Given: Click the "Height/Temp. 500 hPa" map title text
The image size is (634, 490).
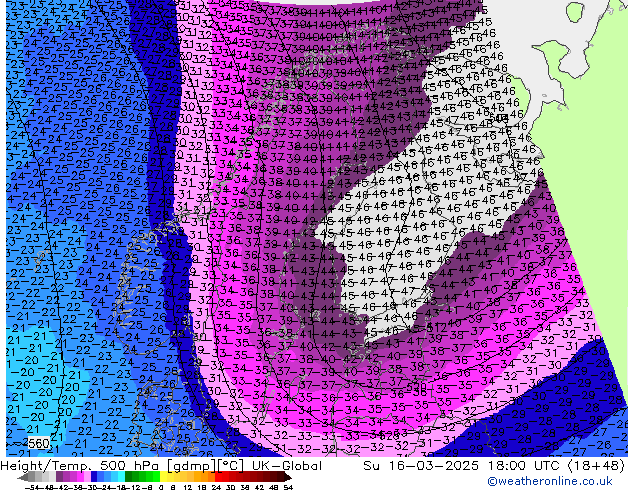Looking at the screenshot, I should point(80,466).
